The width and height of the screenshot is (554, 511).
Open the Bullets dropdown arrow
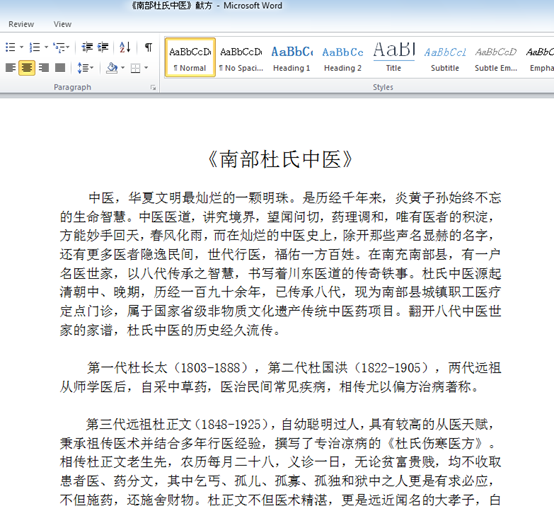point(21,47)
